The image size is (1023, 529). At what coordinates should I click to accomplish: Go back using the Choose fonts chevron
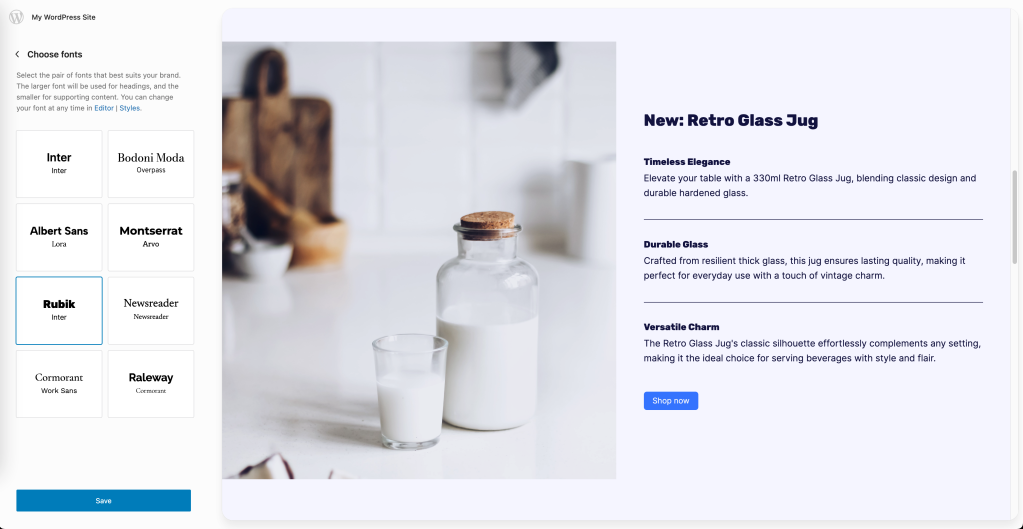click(x=17, y=54)
